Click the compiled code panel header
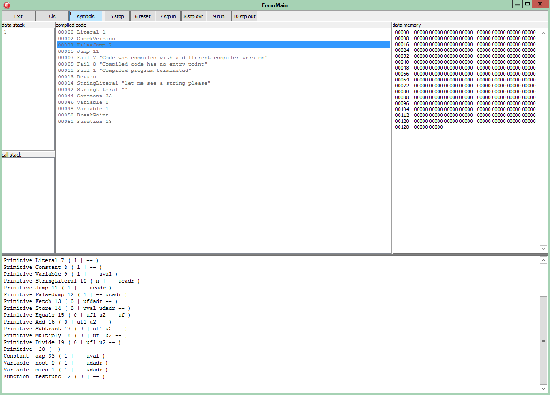 point(223,25)
